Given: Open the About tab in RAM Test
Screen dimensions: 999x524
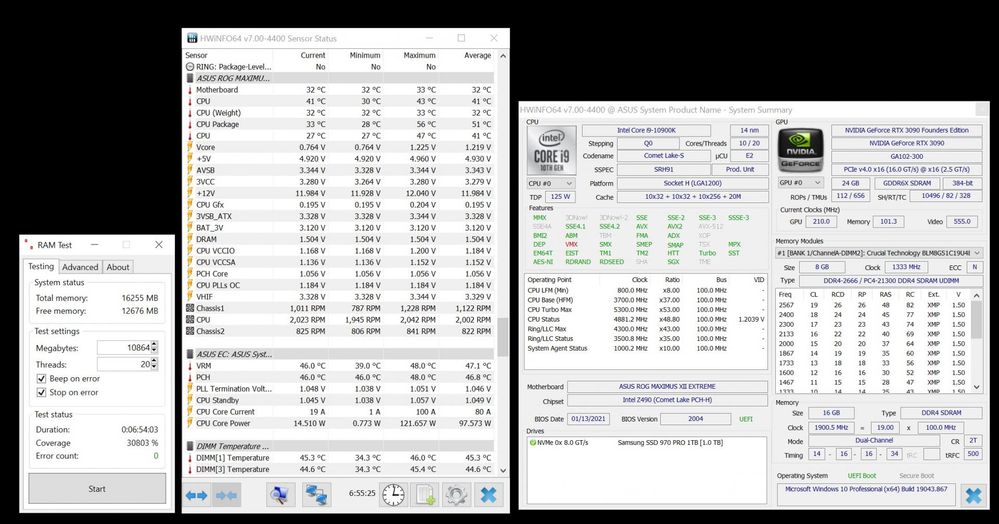Looking at the screenshot, I should coord(118,267).
